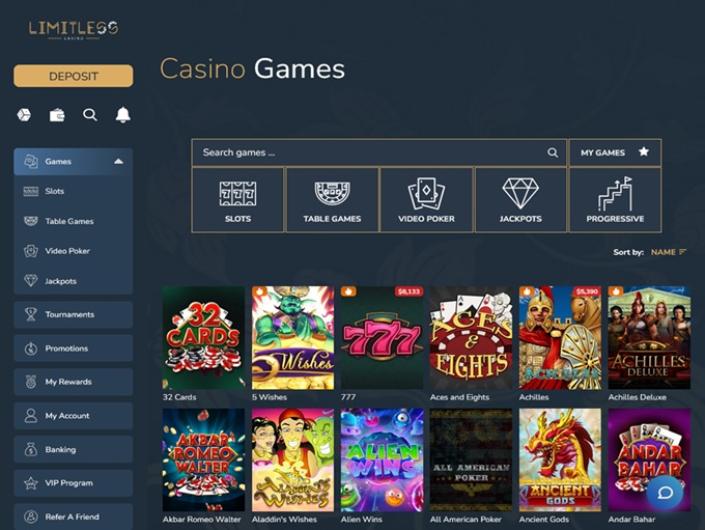Click the sidebar magnifier search icon
Viewport: 705px width, 530px height.
coord(90,115)
